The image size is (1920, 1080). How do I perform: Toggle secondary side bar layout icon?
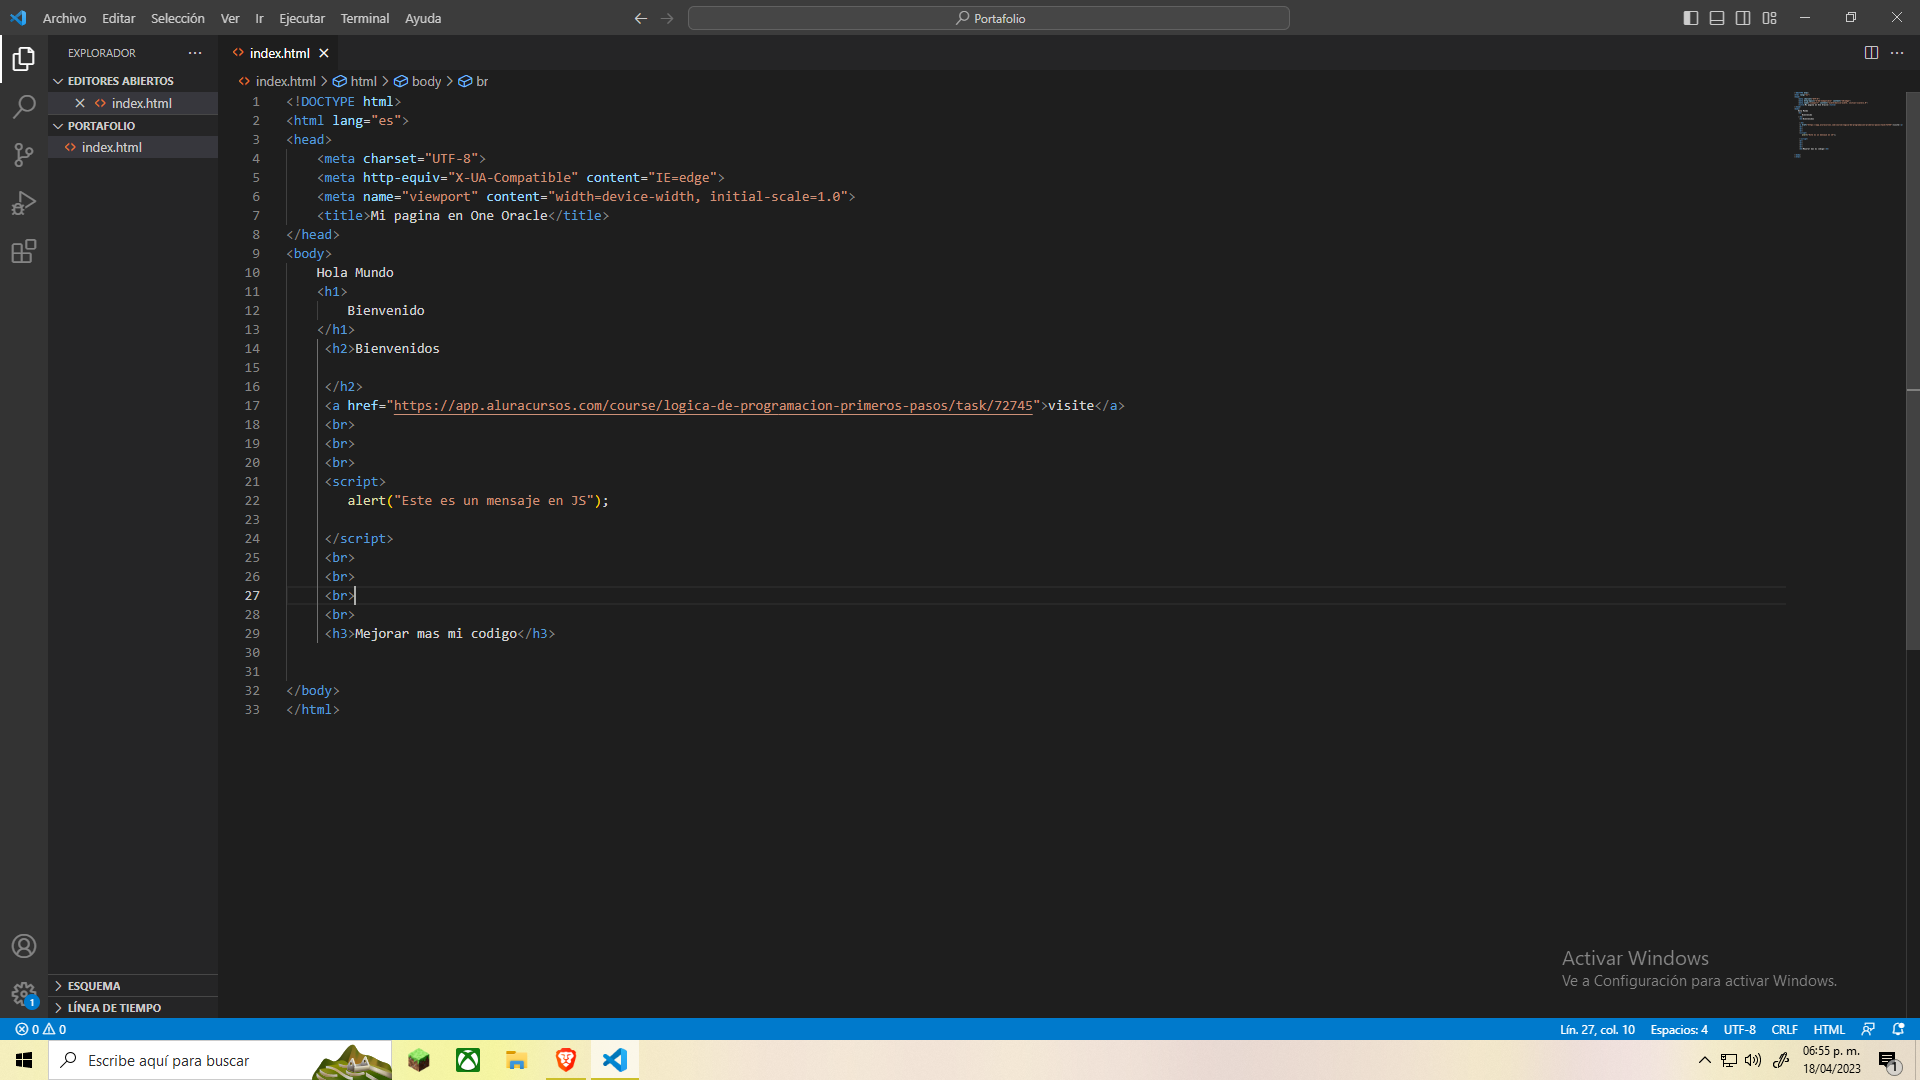[1743, 18]
